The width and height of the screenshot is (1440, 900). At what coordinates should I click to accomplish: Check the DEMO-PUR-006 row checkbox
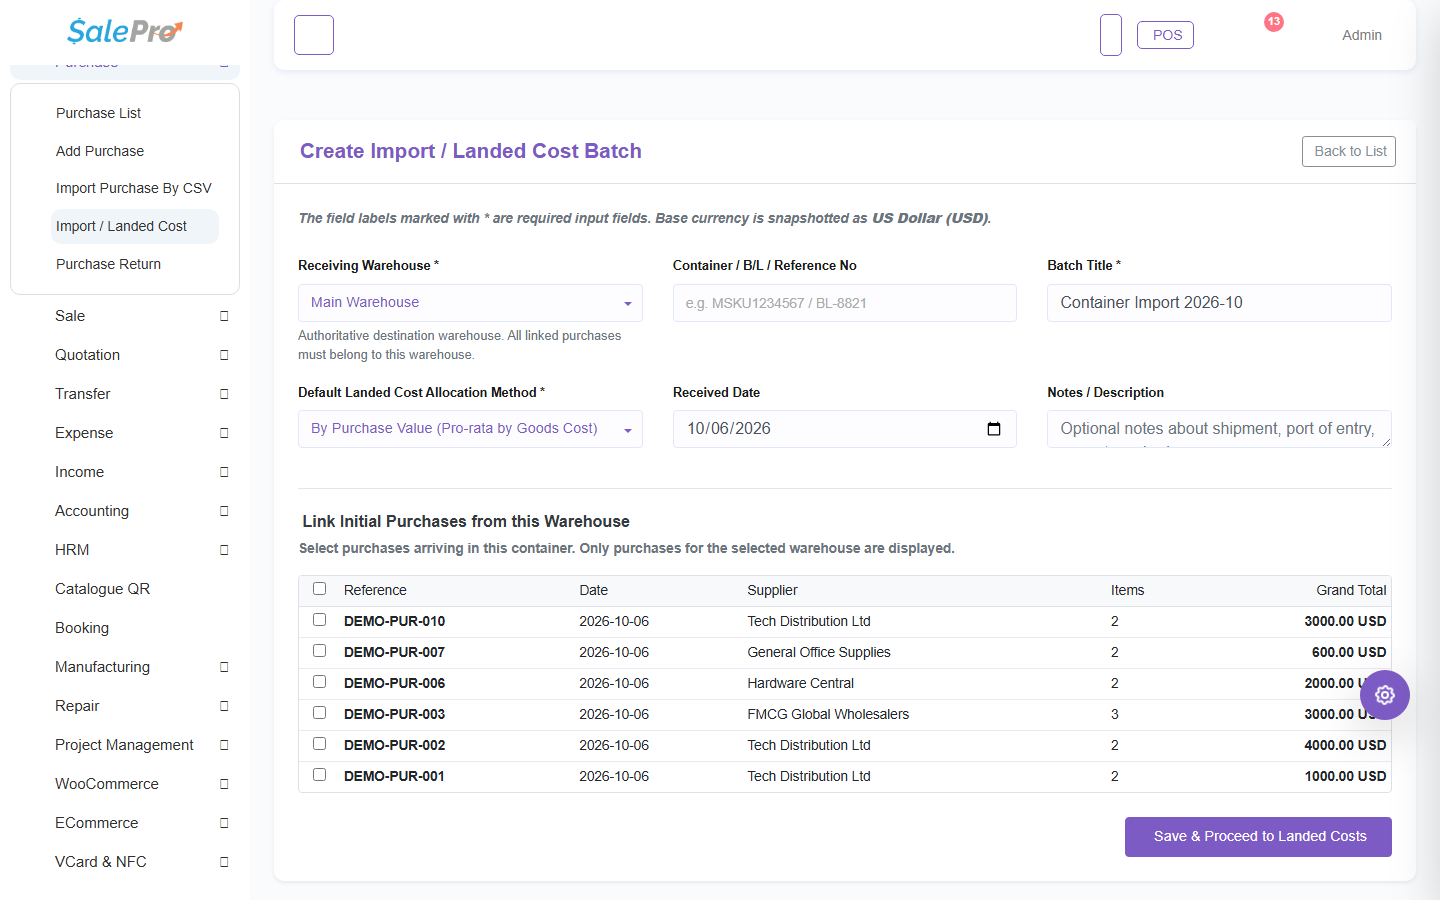pyautogui.click(x=320, y=682)
